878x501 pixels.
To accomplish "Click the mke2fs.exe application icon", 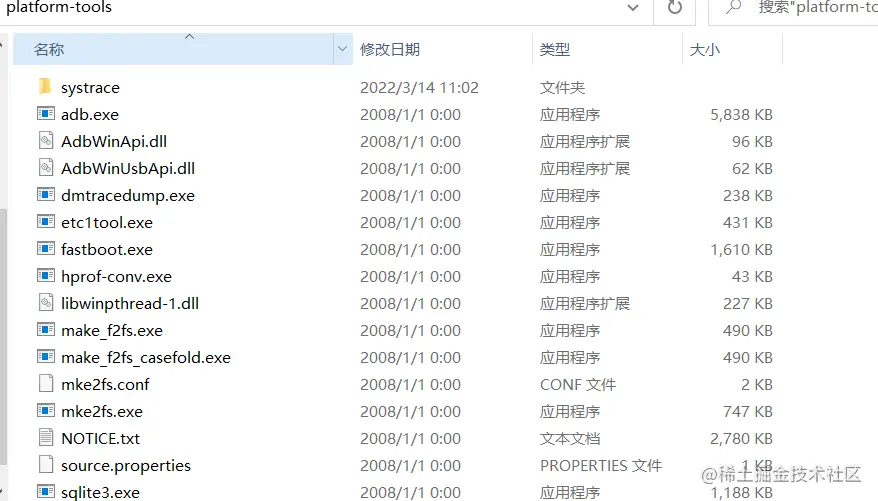I will click(x=46, y=410).
